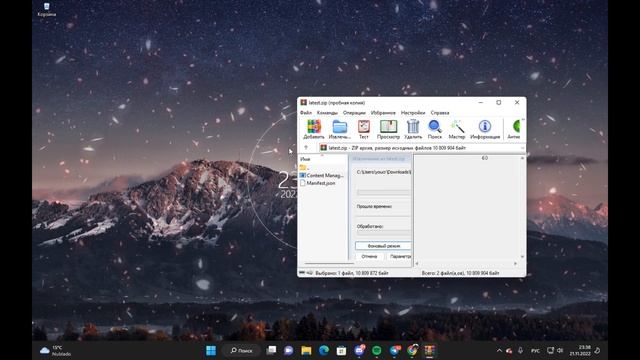Image resolution: width=640 pixels, height=360 pixels.
Task: Expand the toolbar overflow chevron
Action: point(523,120)
